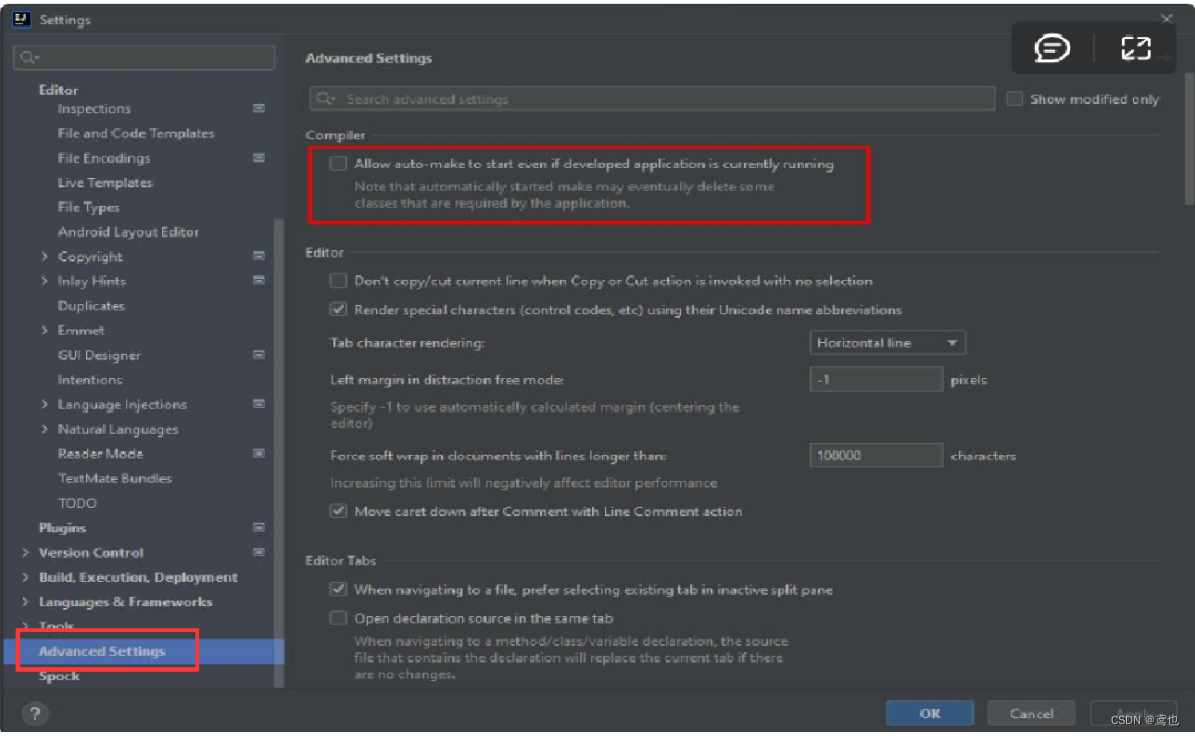Focus the Search advanced settings field

(652, 99)
